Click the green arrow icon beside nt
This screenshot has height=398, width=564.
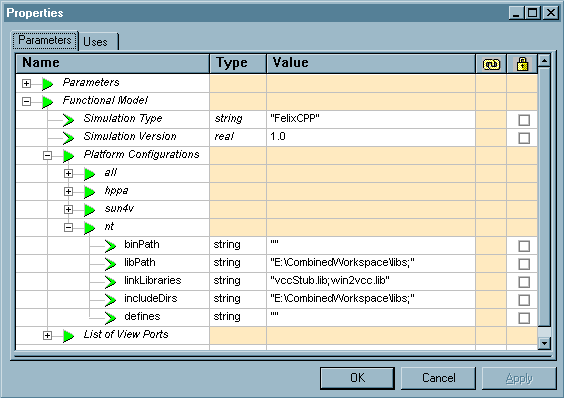(x=89, y=228)
